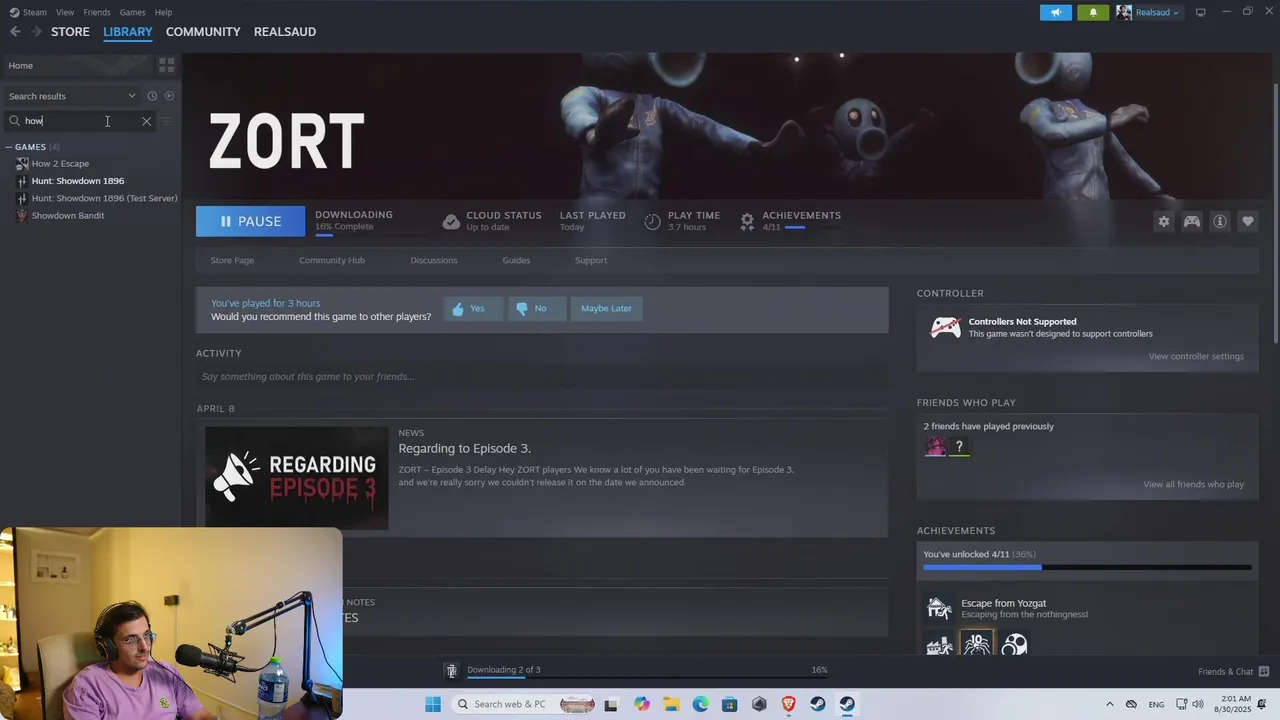Open the Friends menu

[x=97, y=12]
